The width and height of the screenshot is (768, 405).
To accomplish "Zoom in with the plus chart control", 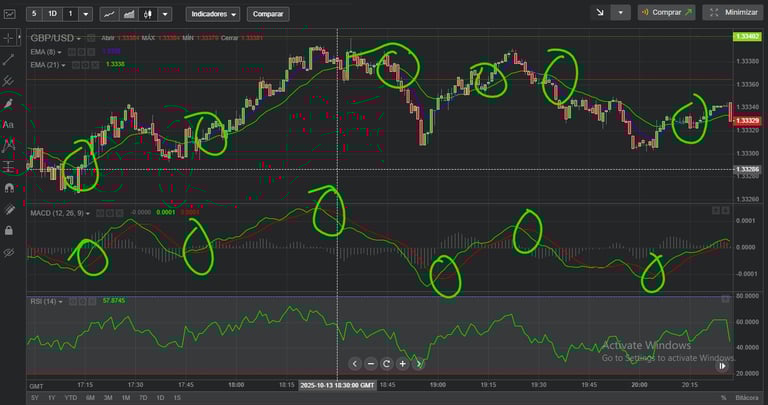I will tap(403, 364).
